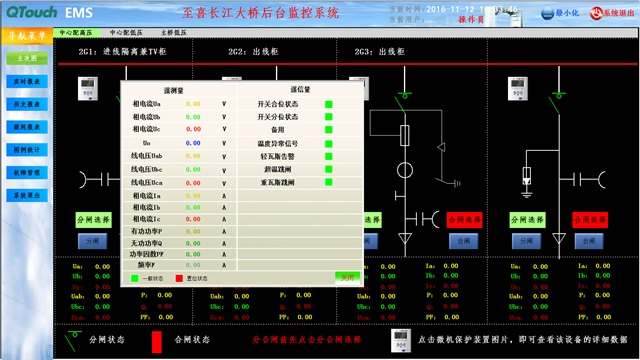Click the 最小化 globe icon

547,13
